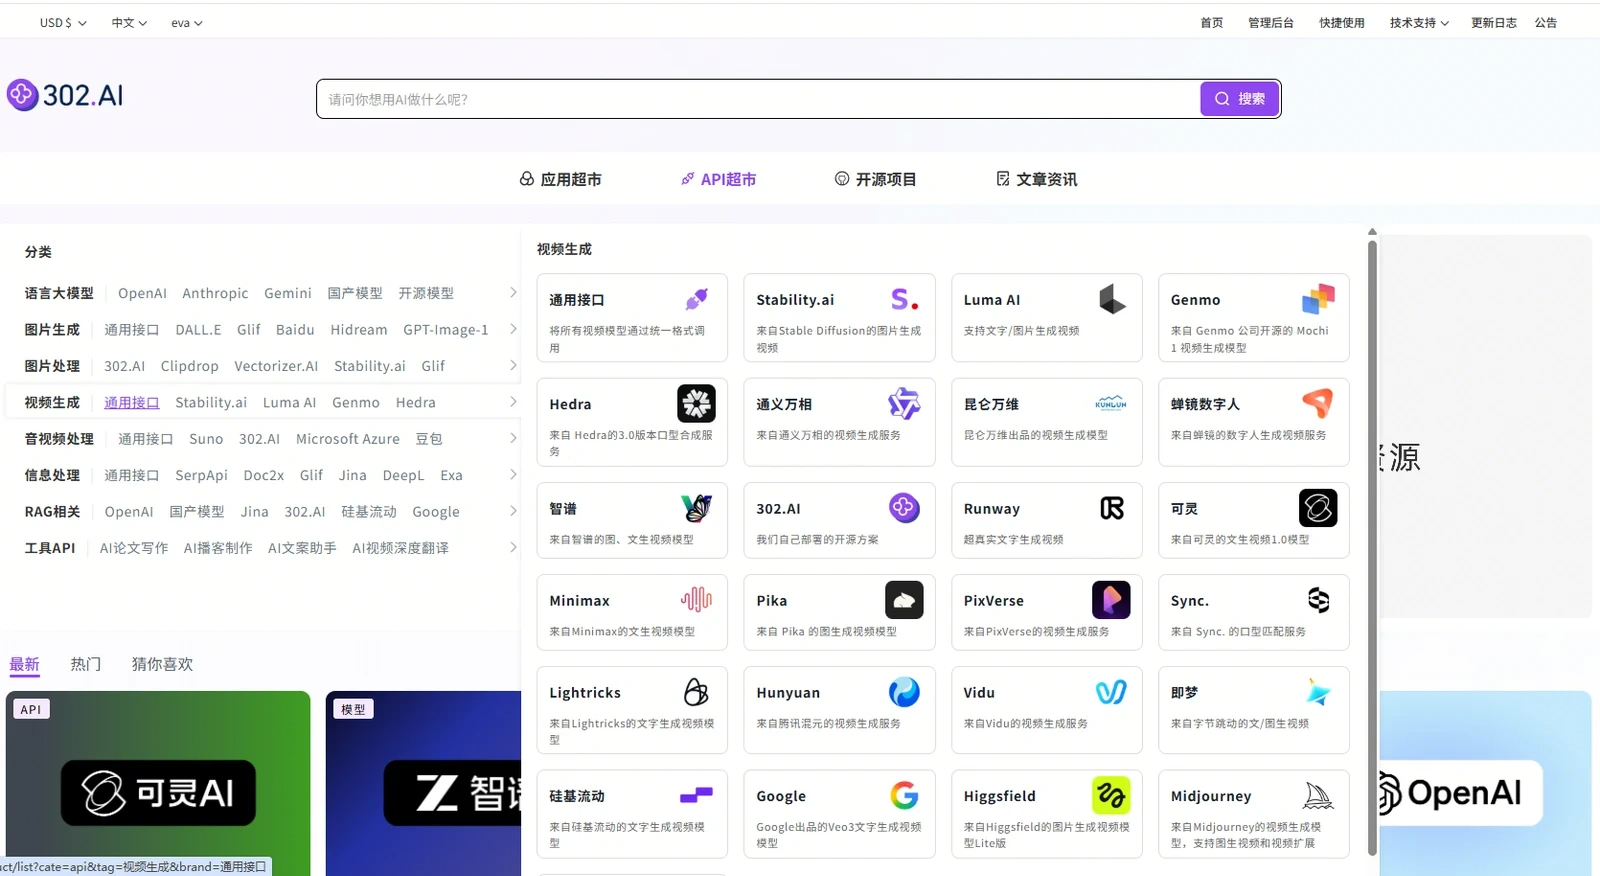This screenshot has height=876, width=1600.
Task: Select SerpApi under 信息处理
Action: tap(201, 475)
